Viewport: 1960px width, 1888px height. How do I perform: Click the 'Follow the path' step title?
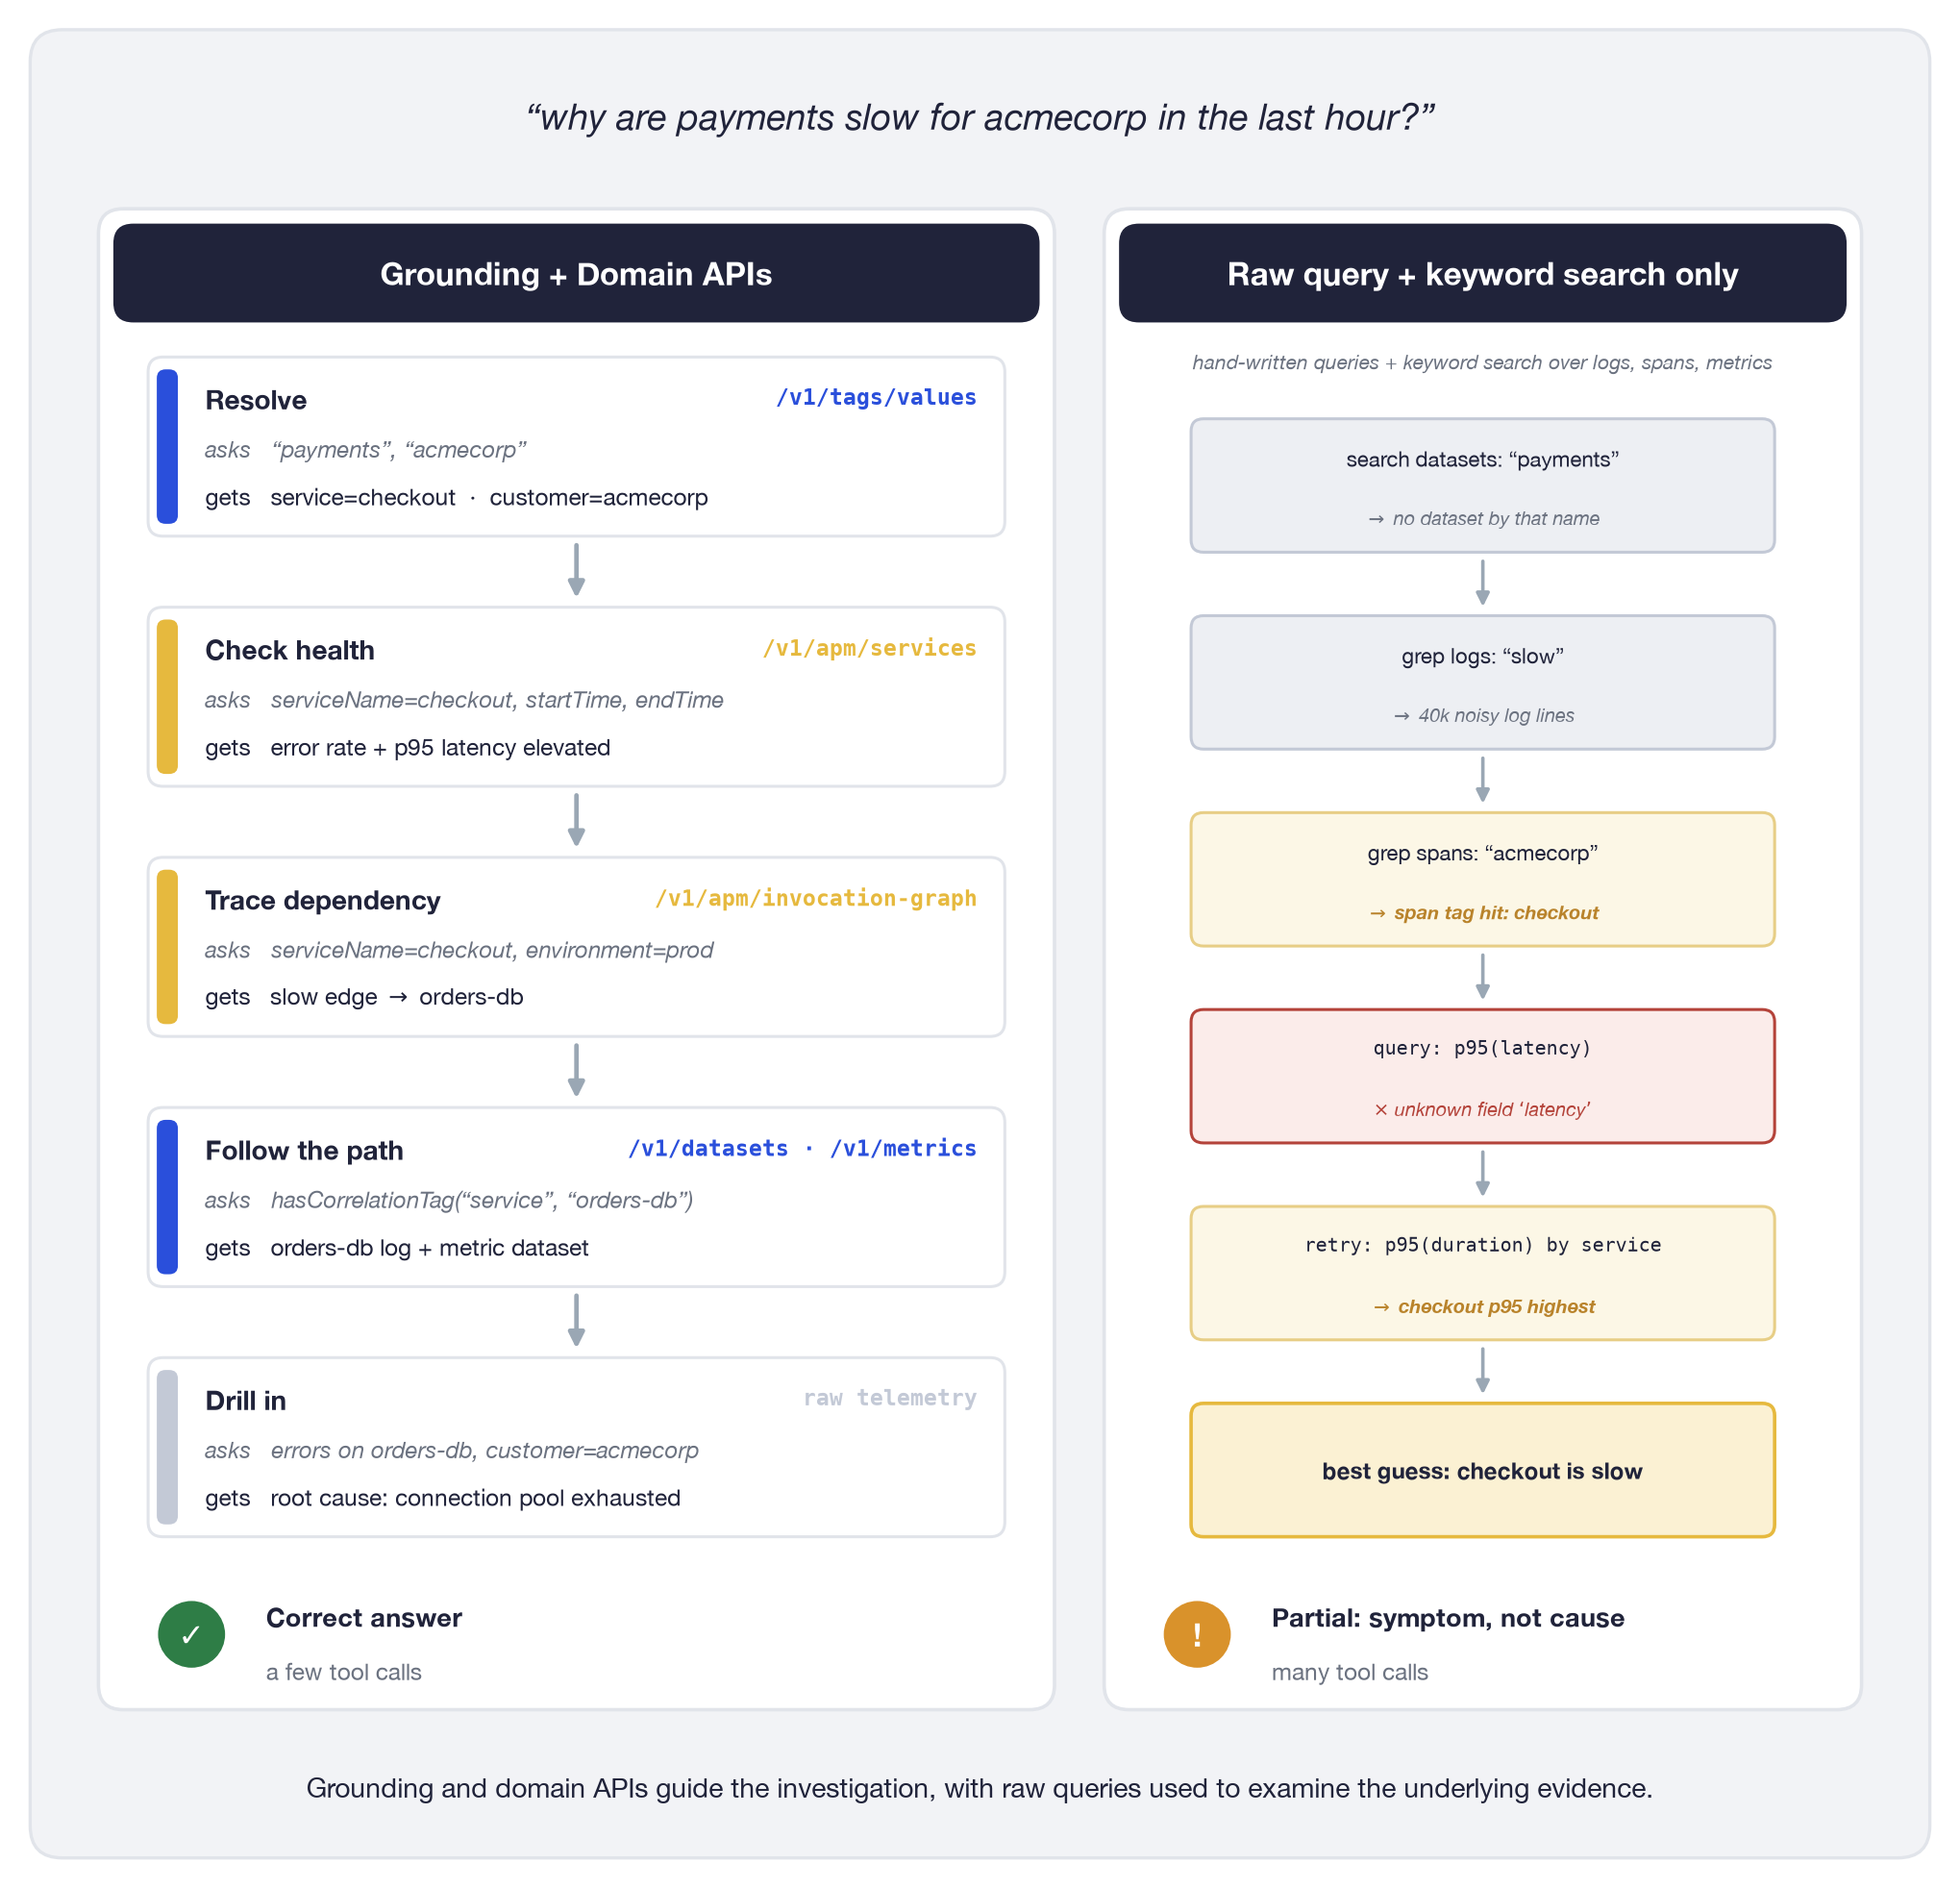(x=304, y=1150)
